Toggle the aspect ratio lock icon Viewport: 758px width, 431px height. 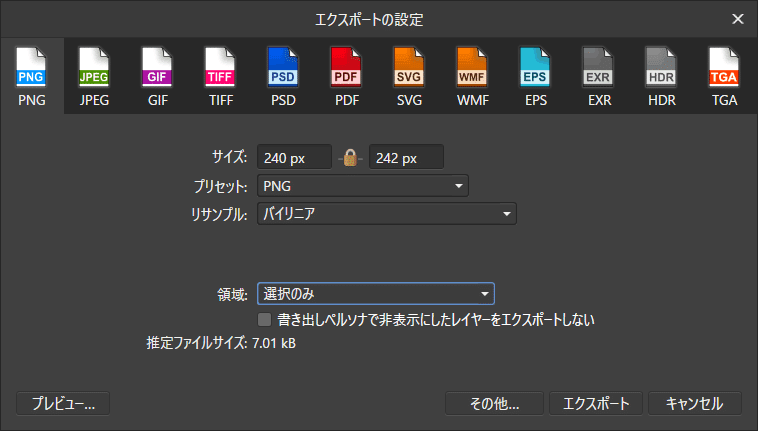(x=350, y=158)
